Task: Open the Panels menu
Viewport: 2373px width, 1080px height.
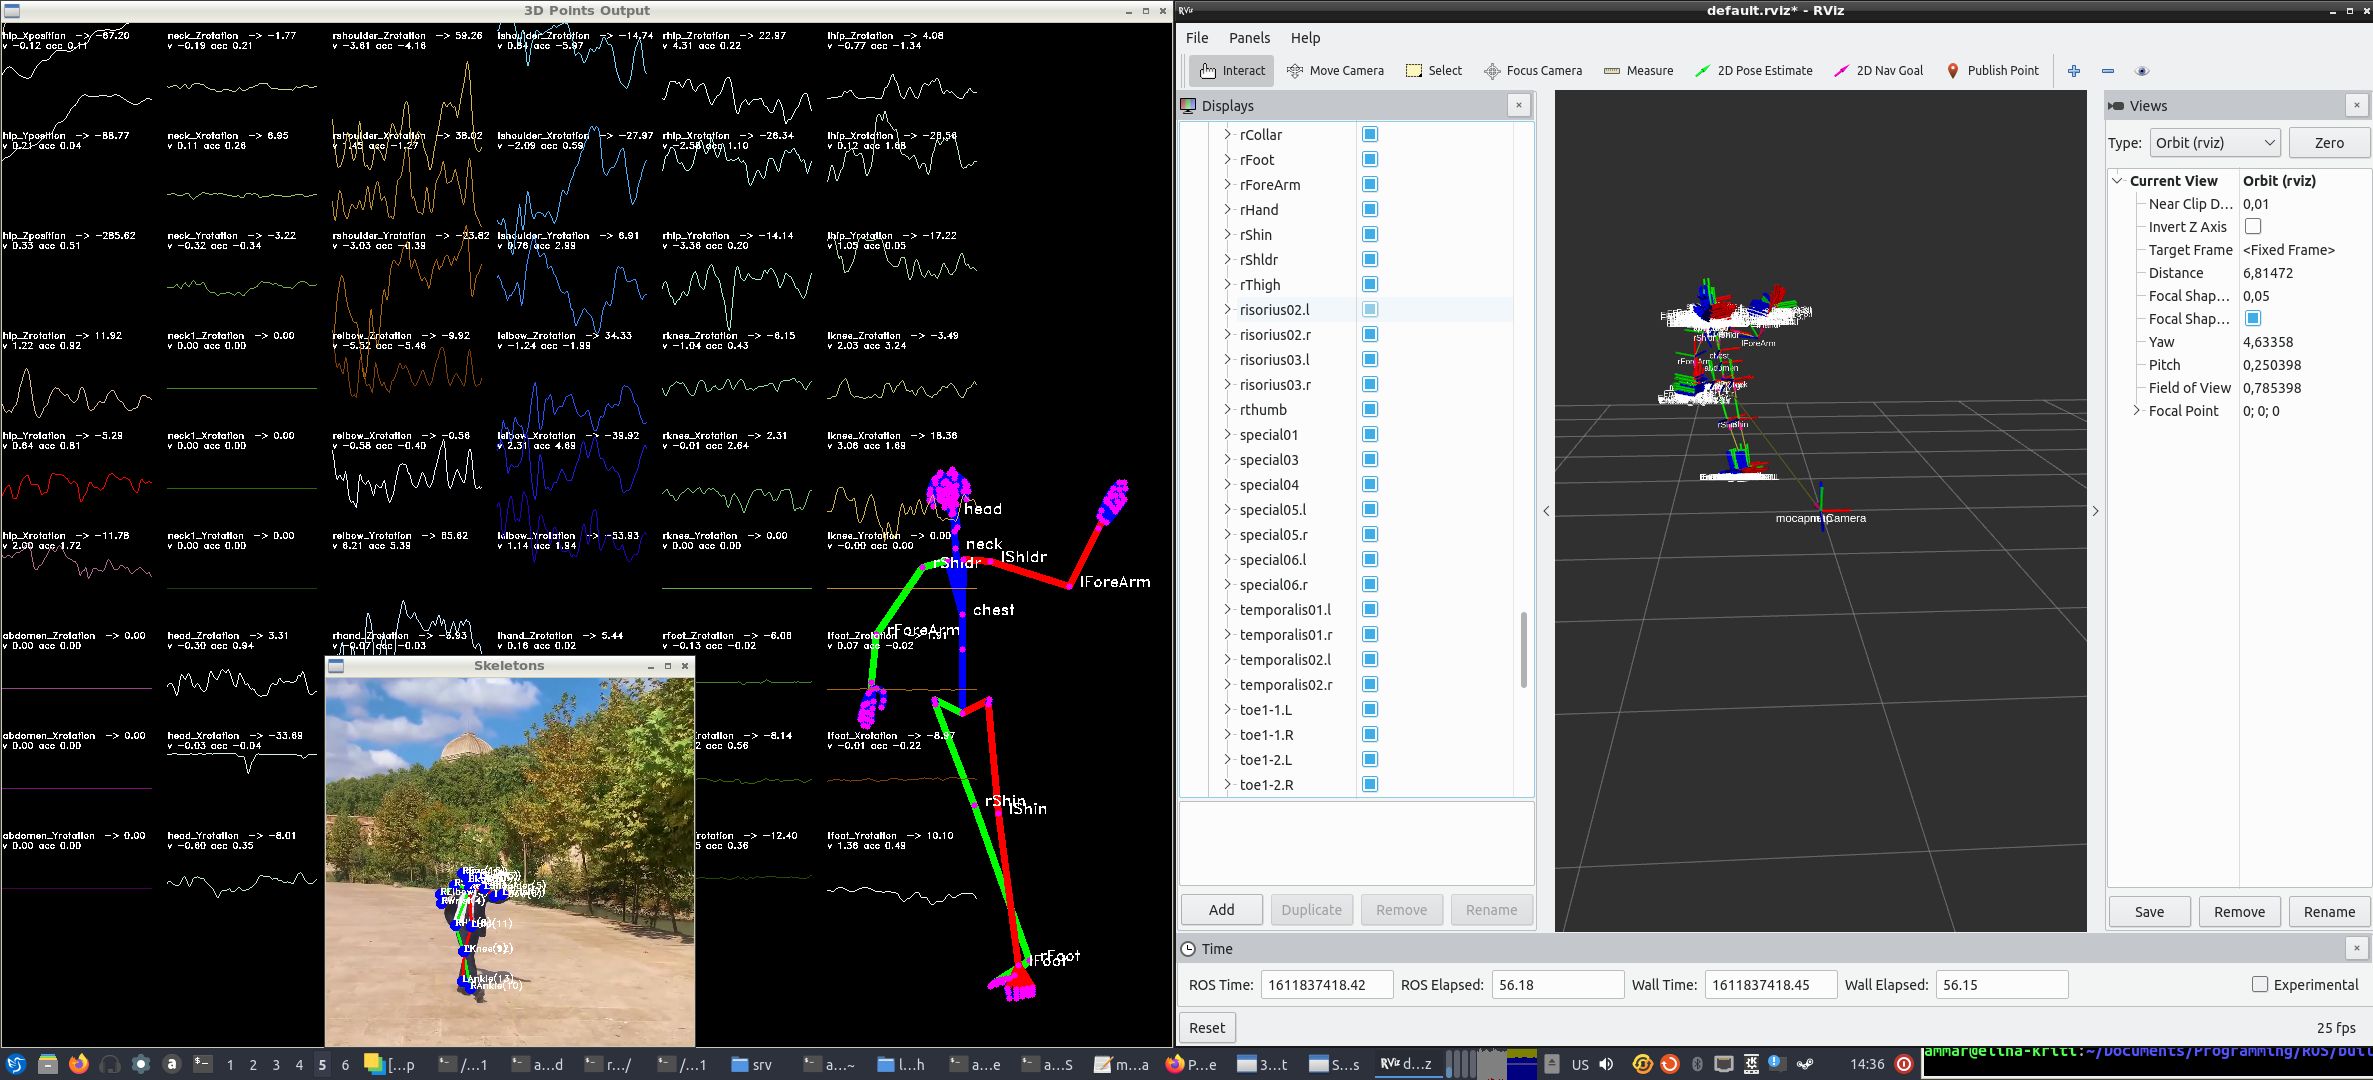Action: click(x=1249, y=37)
